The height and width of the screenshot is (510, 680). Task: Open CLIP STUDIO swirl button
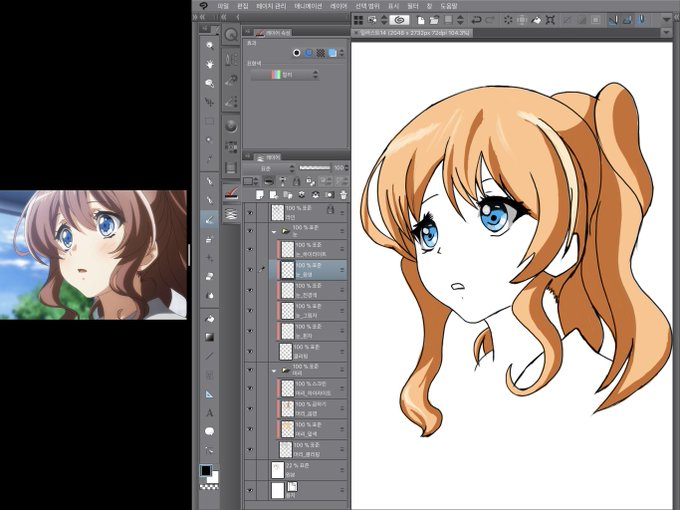click(x=399, y=20)
